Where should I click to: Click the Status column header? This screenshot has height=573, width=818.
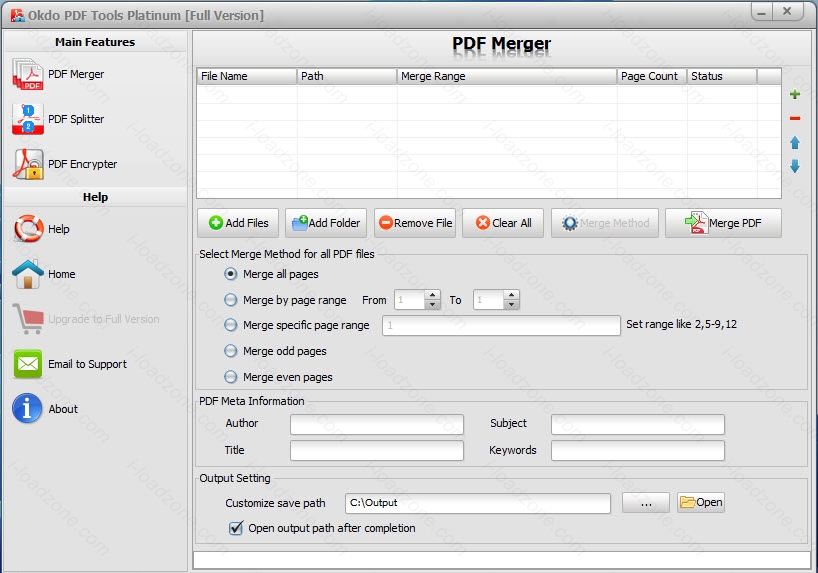pyautogui.click(x=722, y=76)
